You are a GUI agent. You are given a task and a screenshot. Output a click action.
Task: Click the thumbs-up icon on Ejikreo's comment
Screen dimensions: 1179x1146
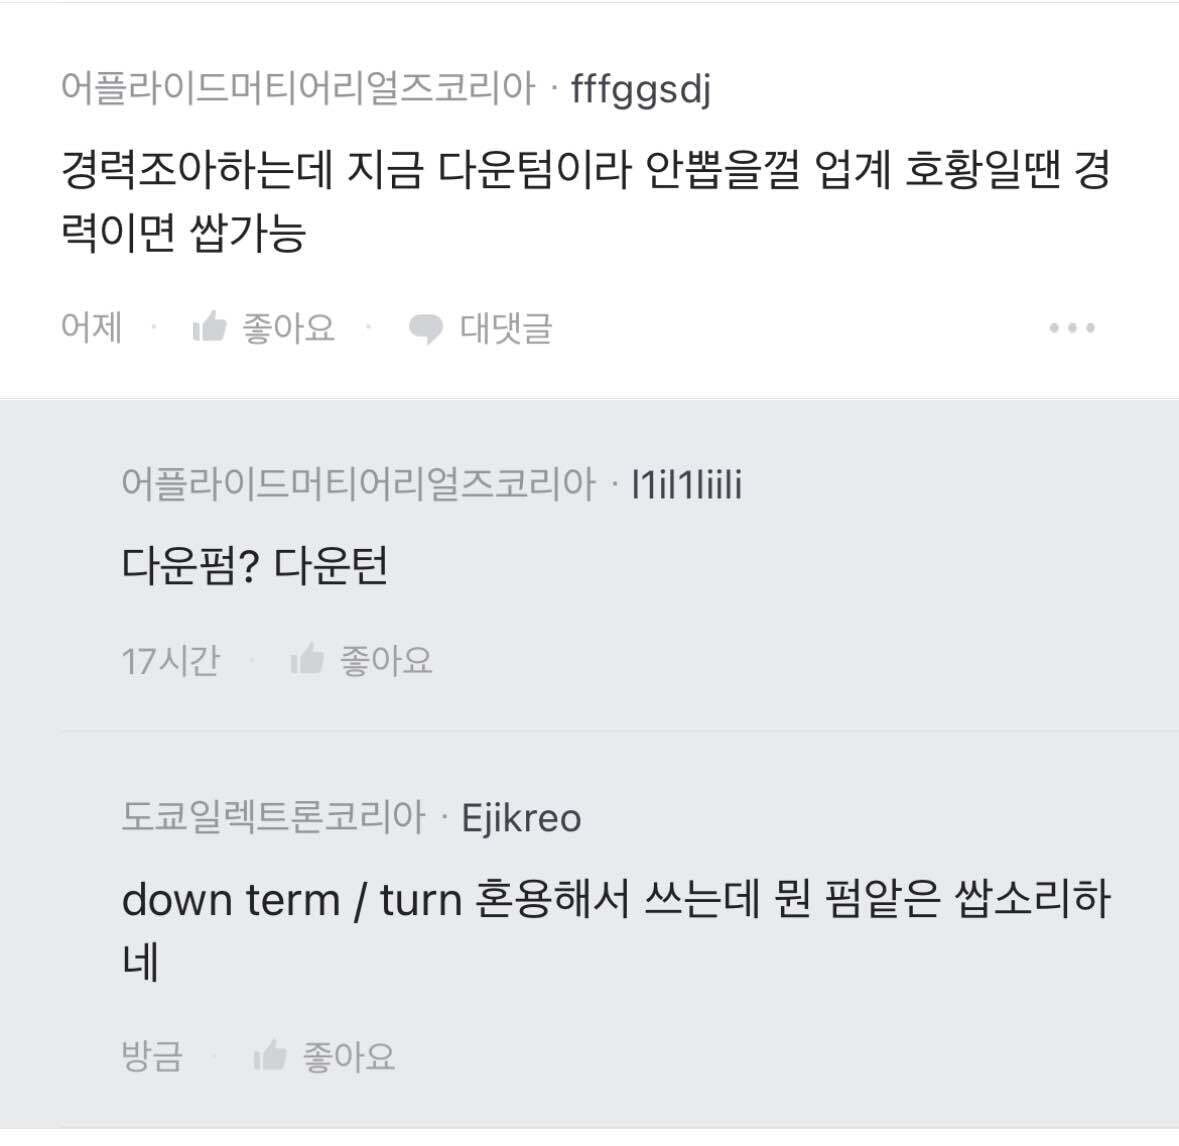[271, 1055]
